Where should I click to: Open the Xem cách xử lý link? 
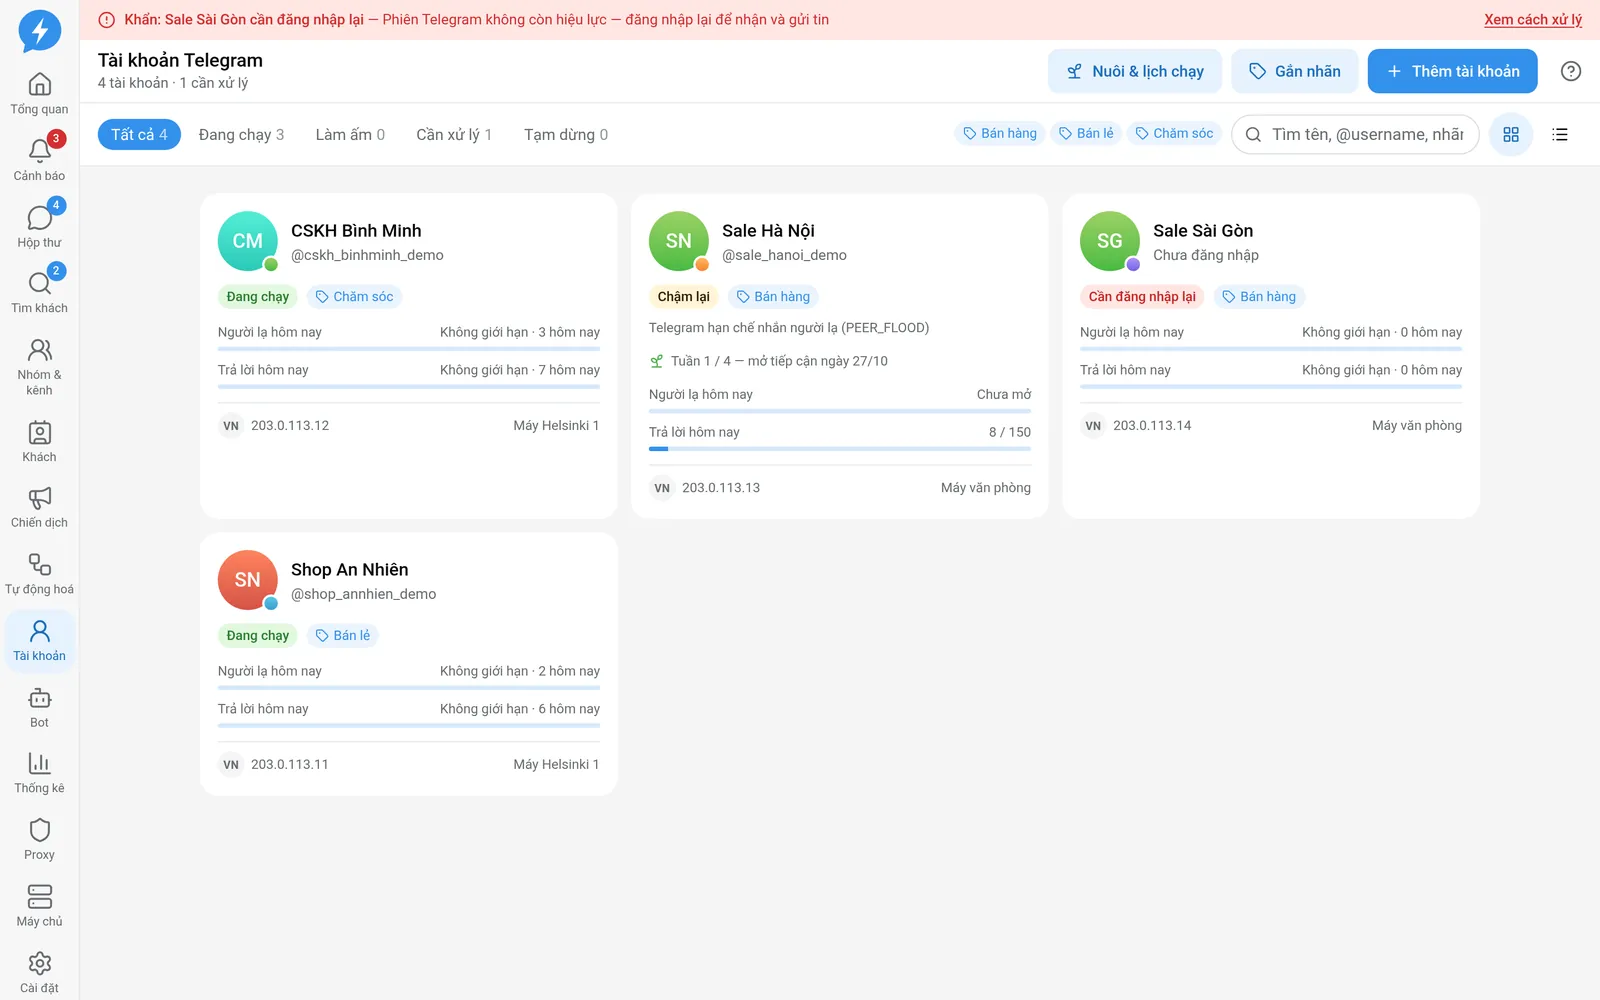1533,20
